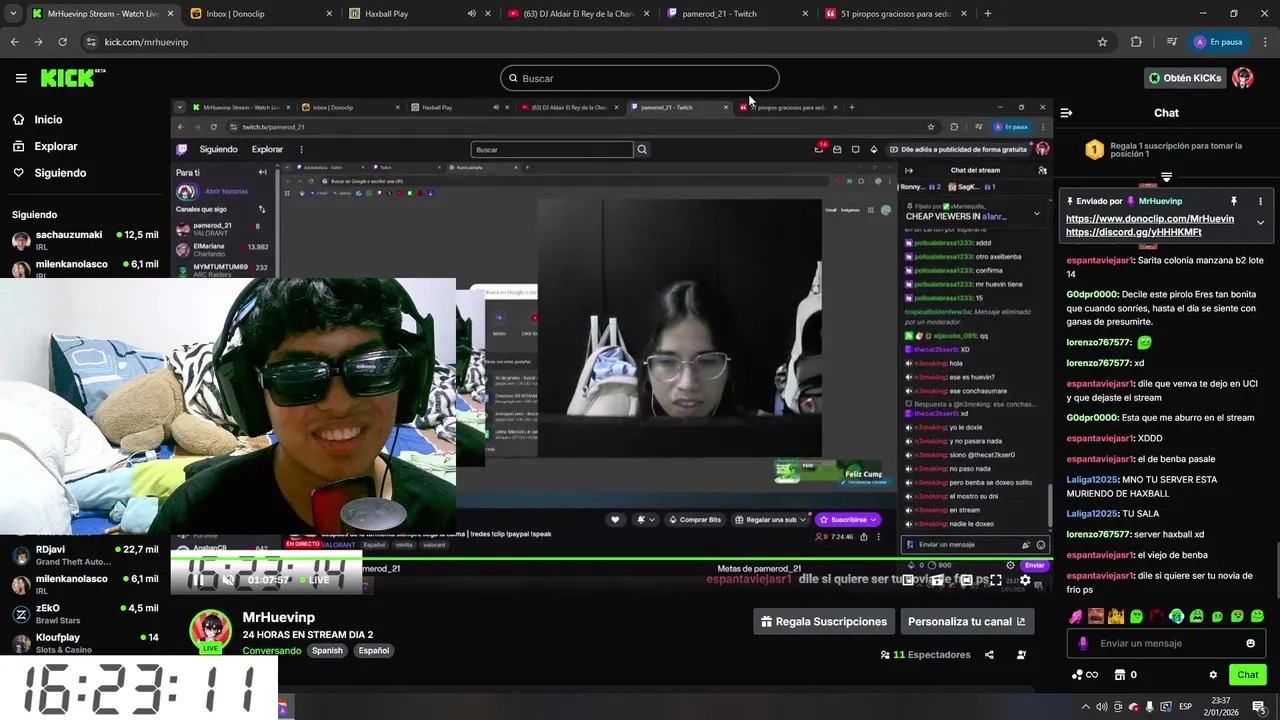Click the user icon beside share
Viewport: 1280px width, 720px height.
1021,655
